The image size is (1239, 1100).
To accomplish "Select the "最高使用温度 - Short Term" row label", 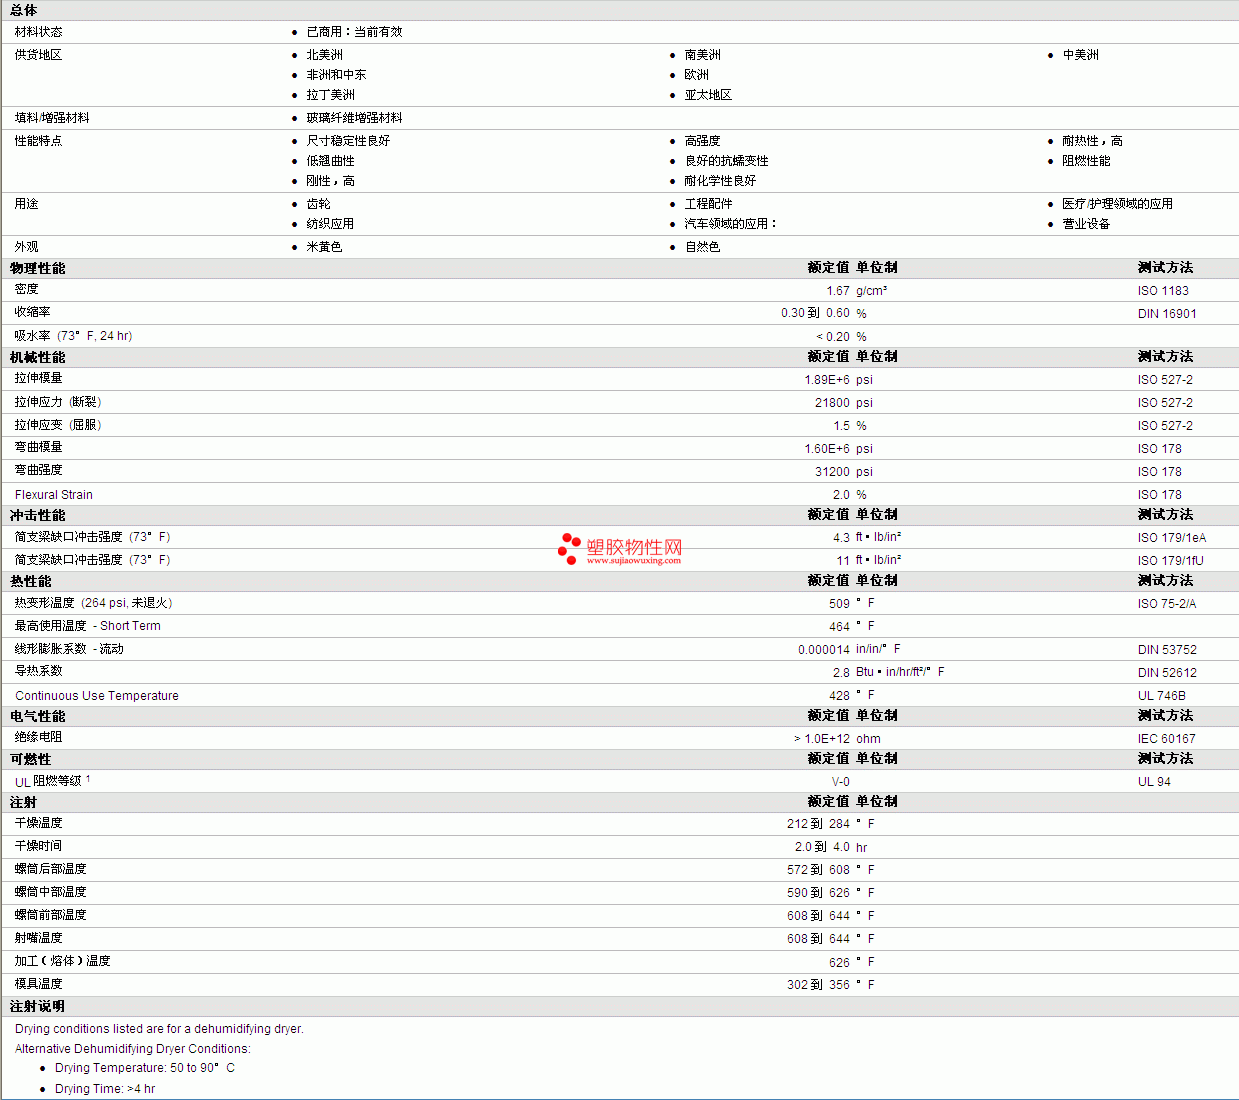I will (88, 626).
